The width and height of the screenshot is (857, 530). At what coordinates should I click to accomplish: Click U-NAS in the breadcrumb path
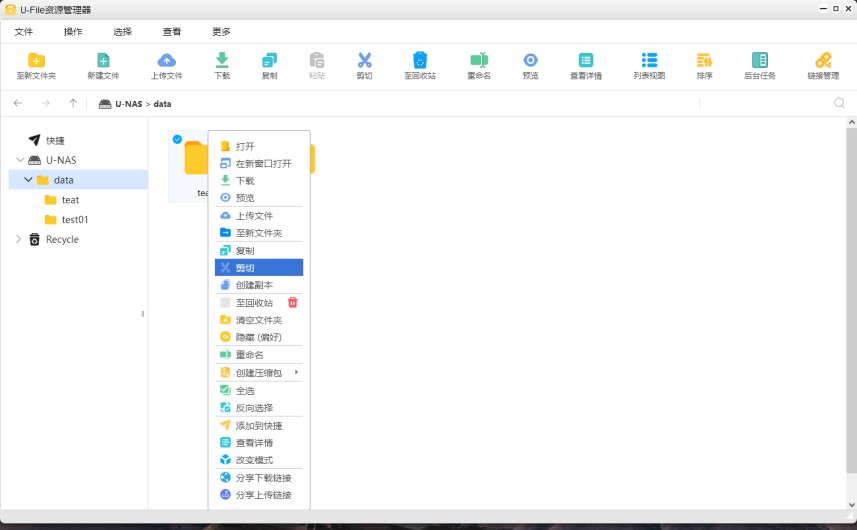tap(128, 104)
